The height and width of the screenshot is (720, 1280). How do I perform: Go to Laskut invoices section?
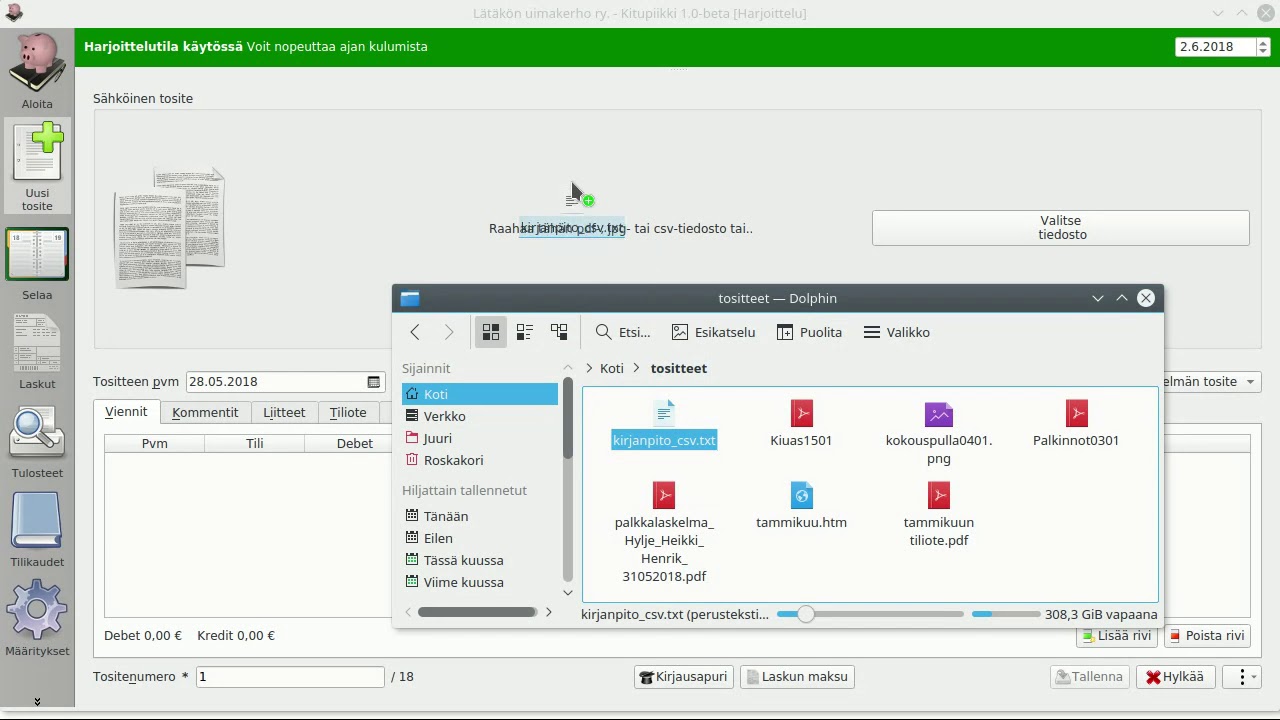coord(37,352)
